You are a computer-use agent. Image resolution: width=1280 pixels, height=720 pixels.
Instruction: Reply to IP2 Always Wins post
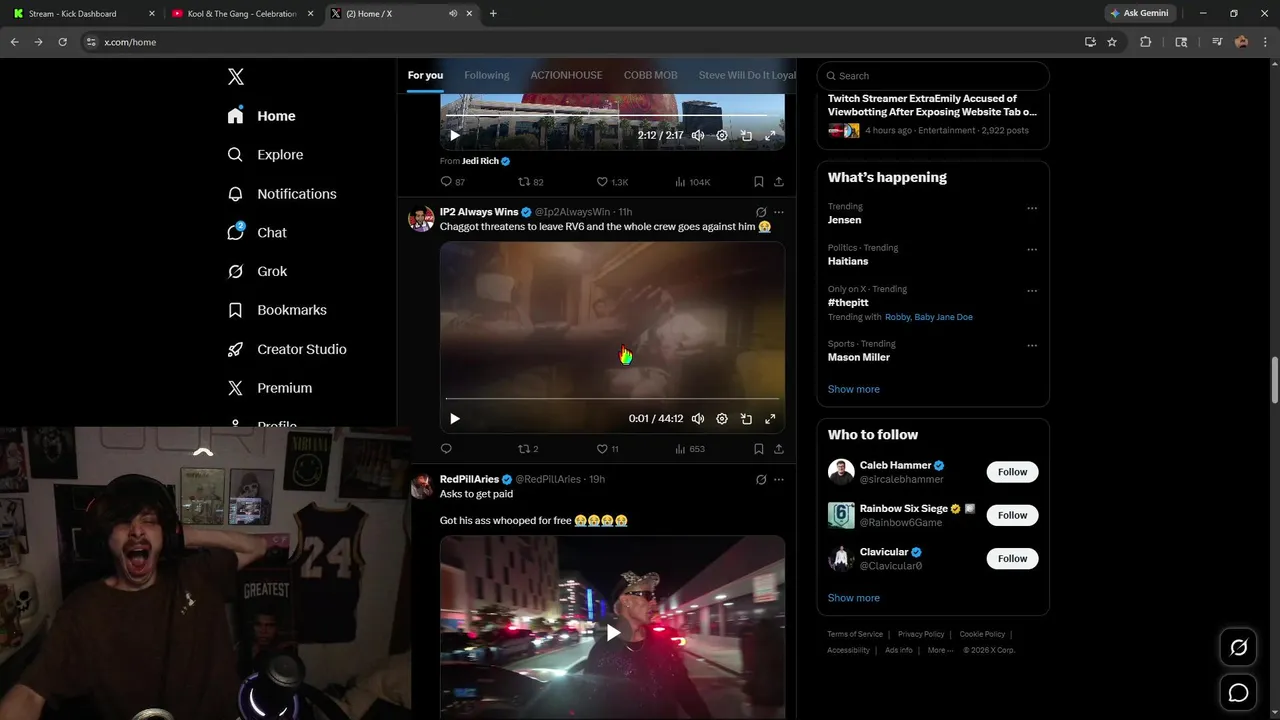[x=446, y=449]
